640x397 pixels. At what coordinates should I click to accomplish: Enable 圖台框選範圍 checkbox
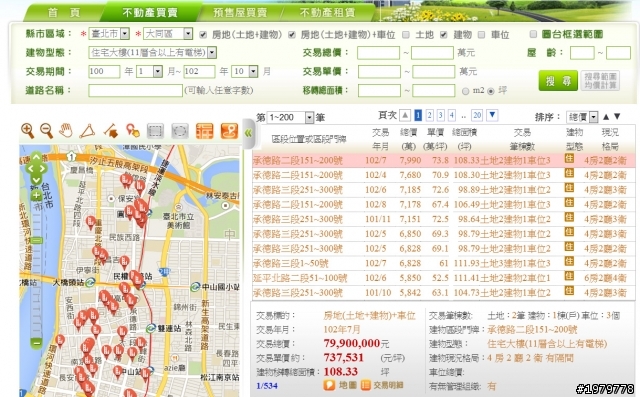coord(533,34)
